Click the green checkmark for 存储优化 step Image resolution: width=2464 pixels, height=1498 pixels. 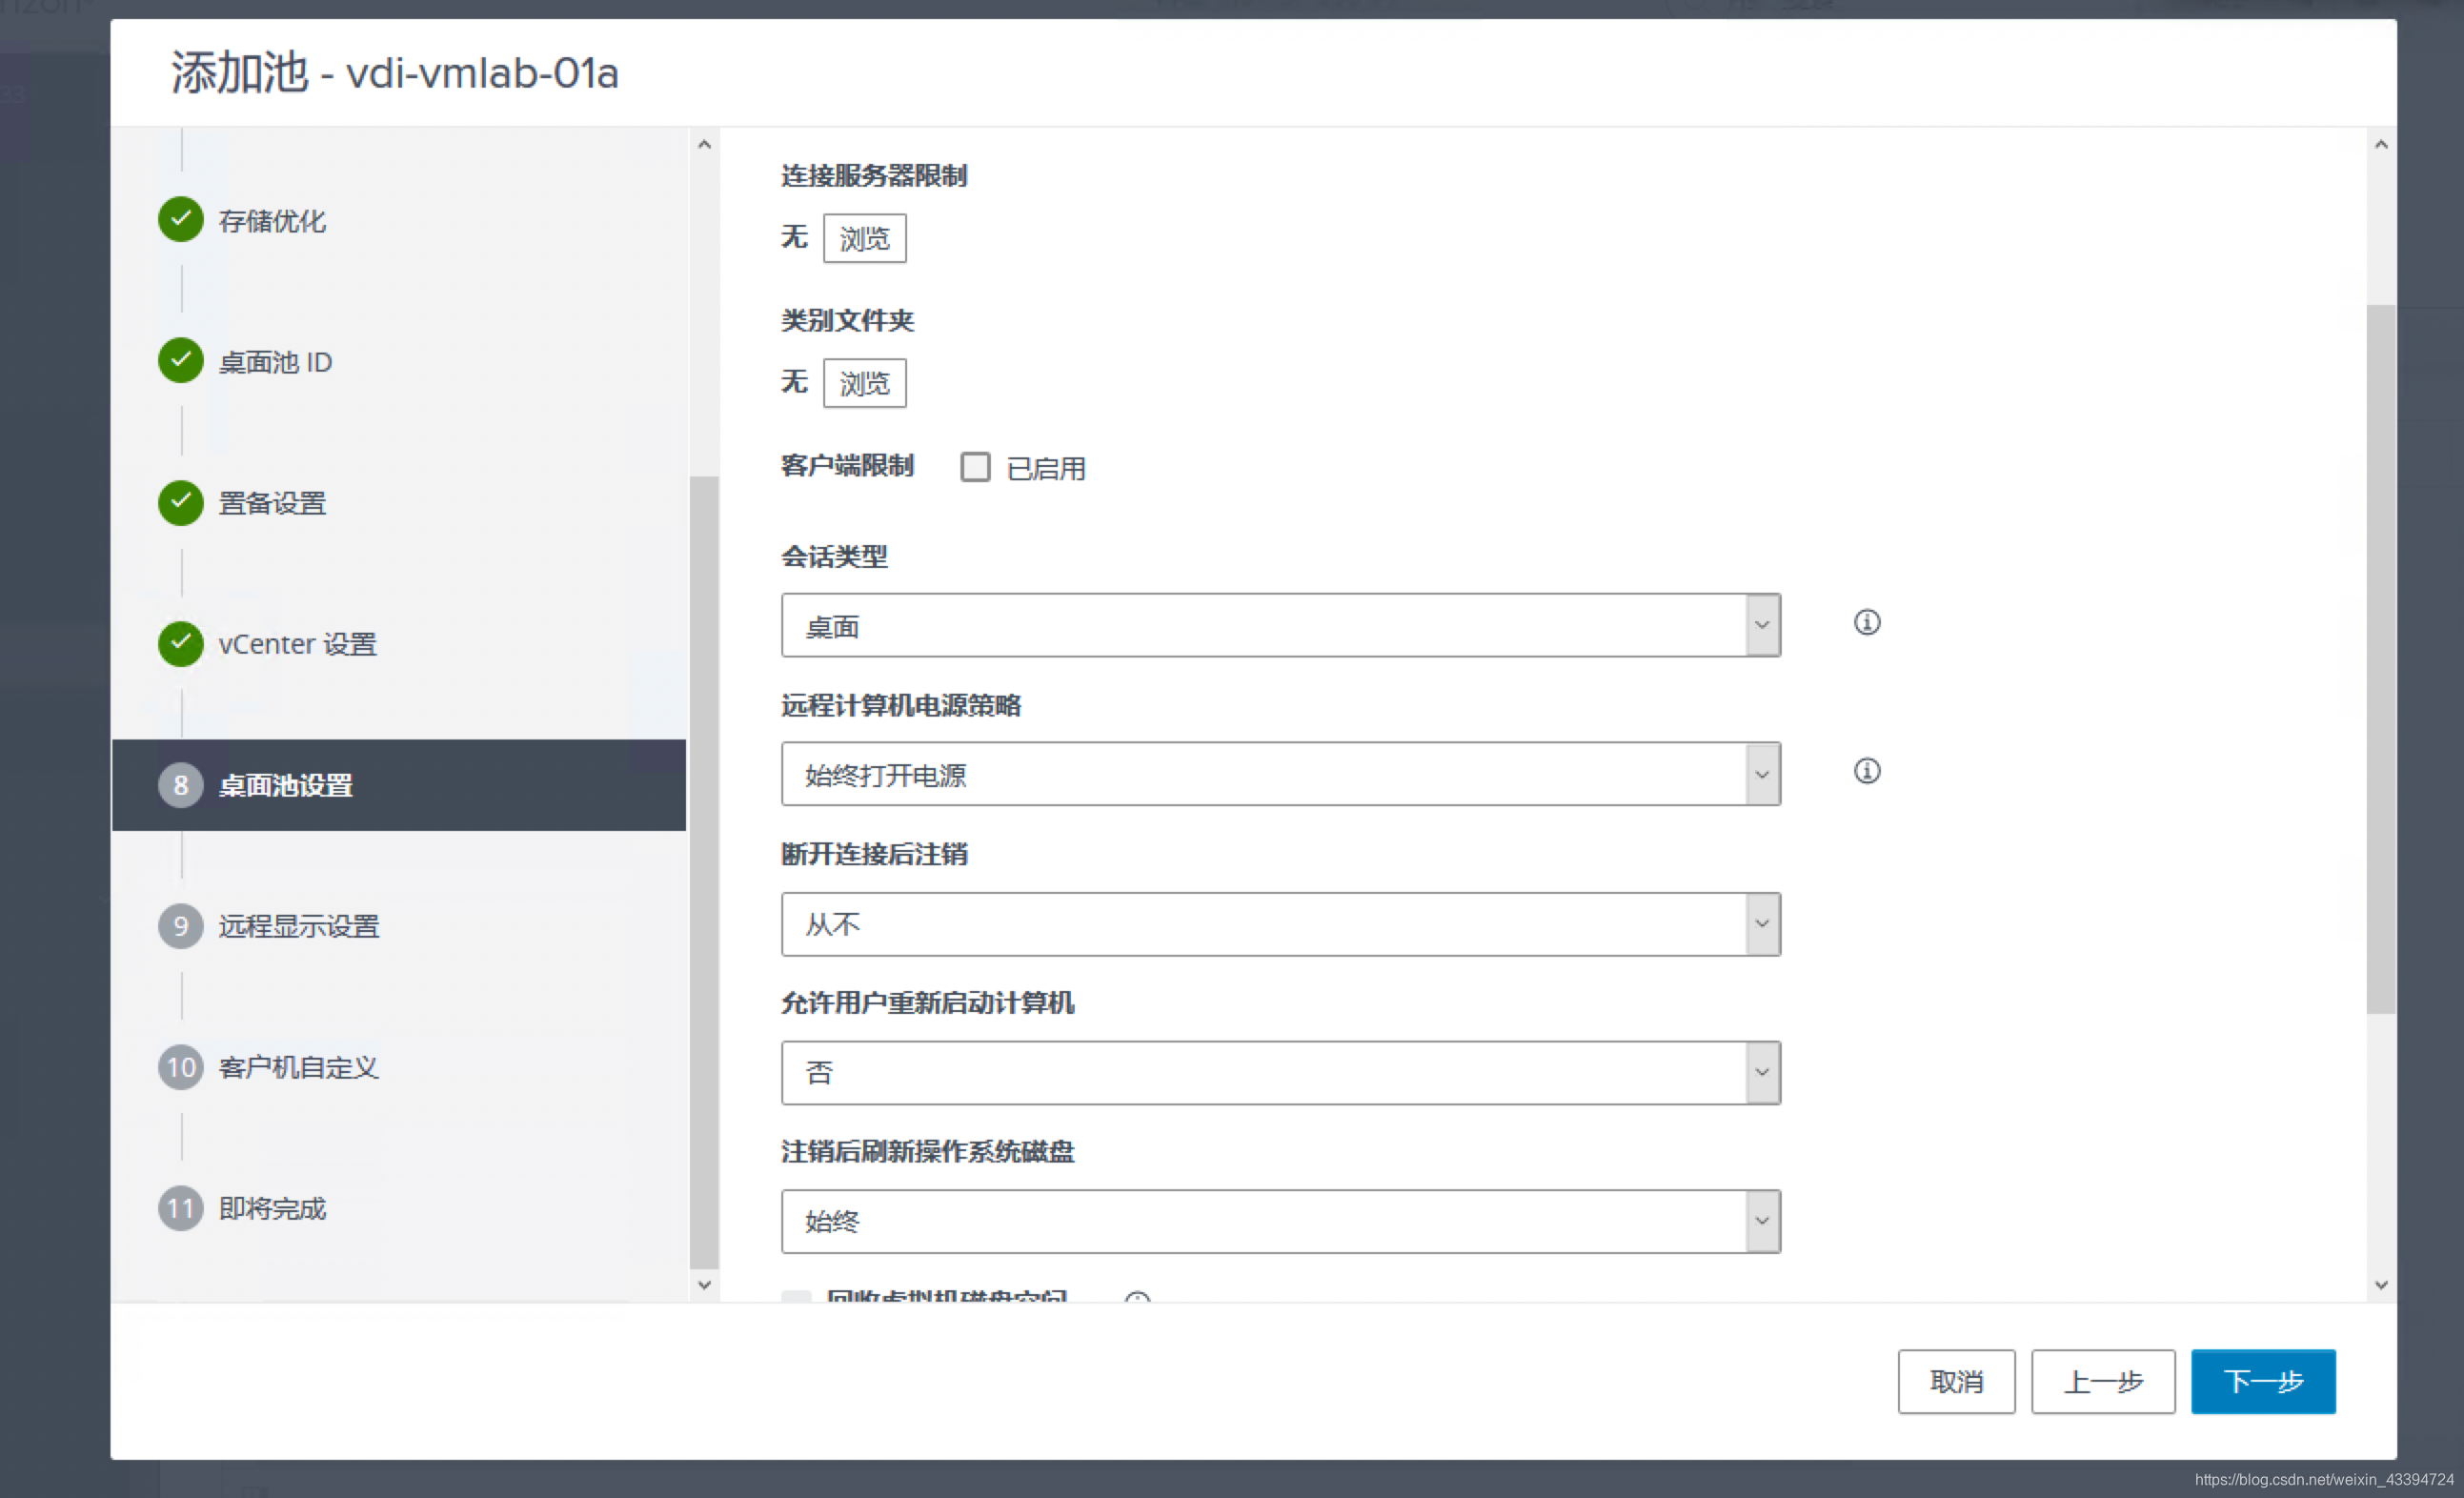pos(180,220)
